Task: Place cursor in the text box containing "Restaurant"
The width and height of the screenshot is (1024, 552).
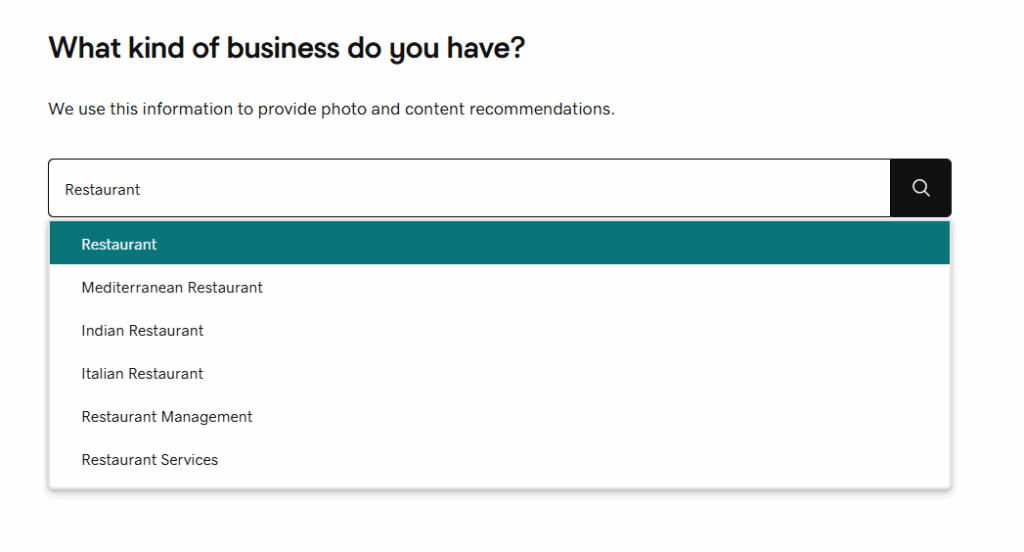Action: (x=470, y=188)
